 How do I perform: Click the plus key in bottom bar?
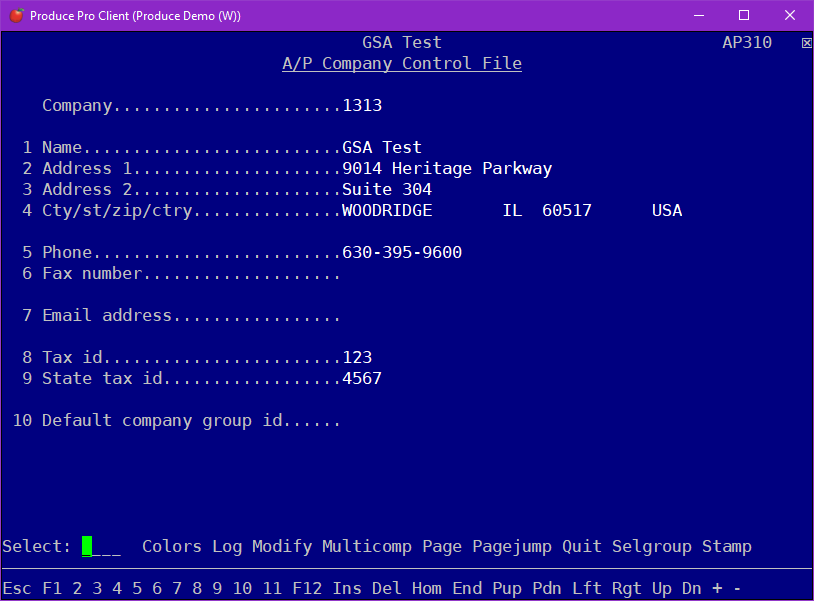click(x=717, y=589)
